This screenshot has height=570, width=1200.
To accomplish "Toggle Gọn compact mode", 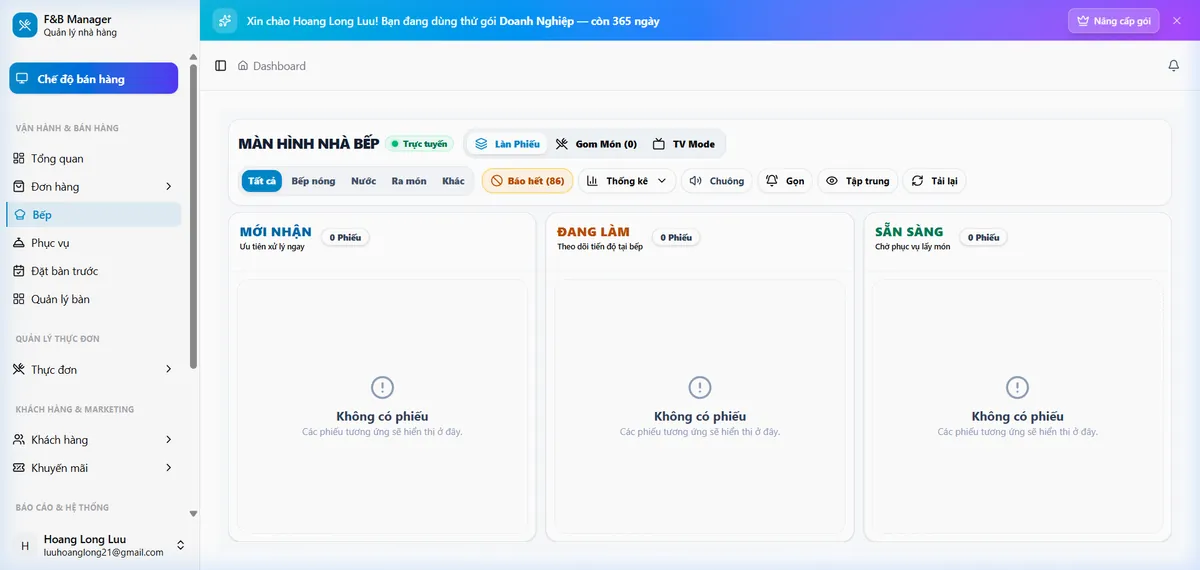I will (x=785, y=181).
